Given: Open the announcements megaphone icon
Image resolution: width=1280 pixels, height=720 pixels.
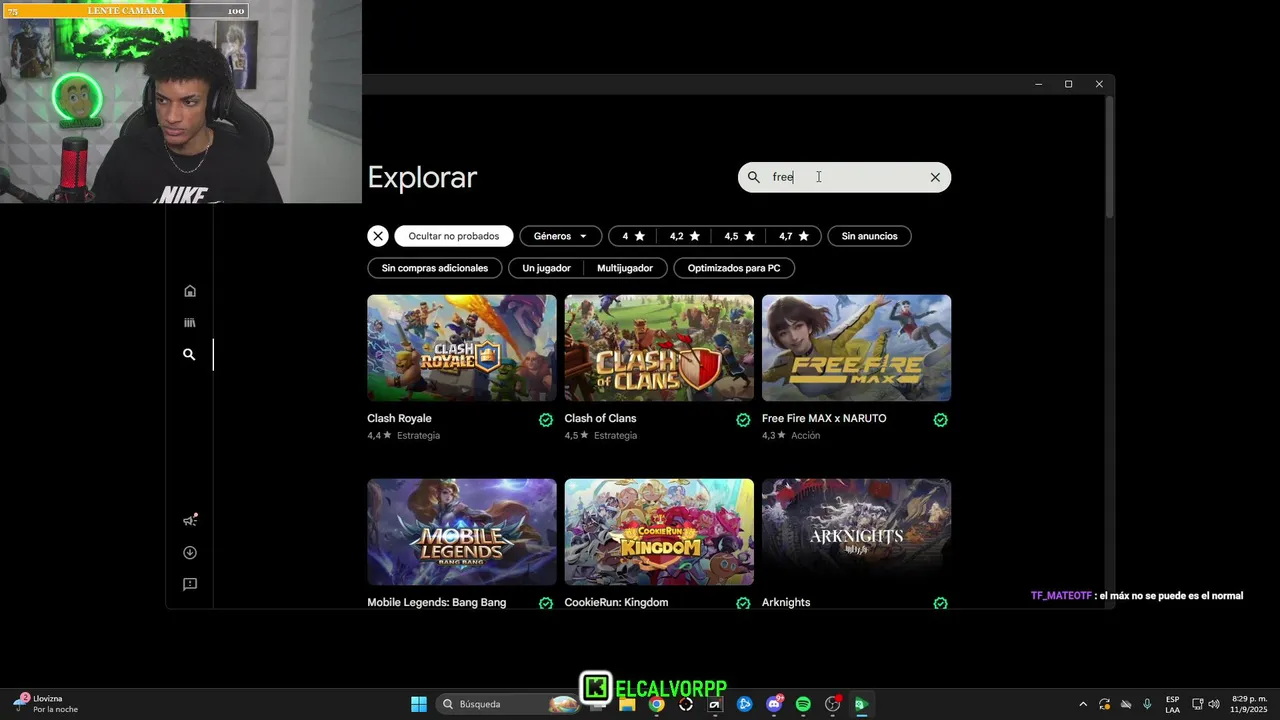Looking at the screenshot, I should coord(190,520).
